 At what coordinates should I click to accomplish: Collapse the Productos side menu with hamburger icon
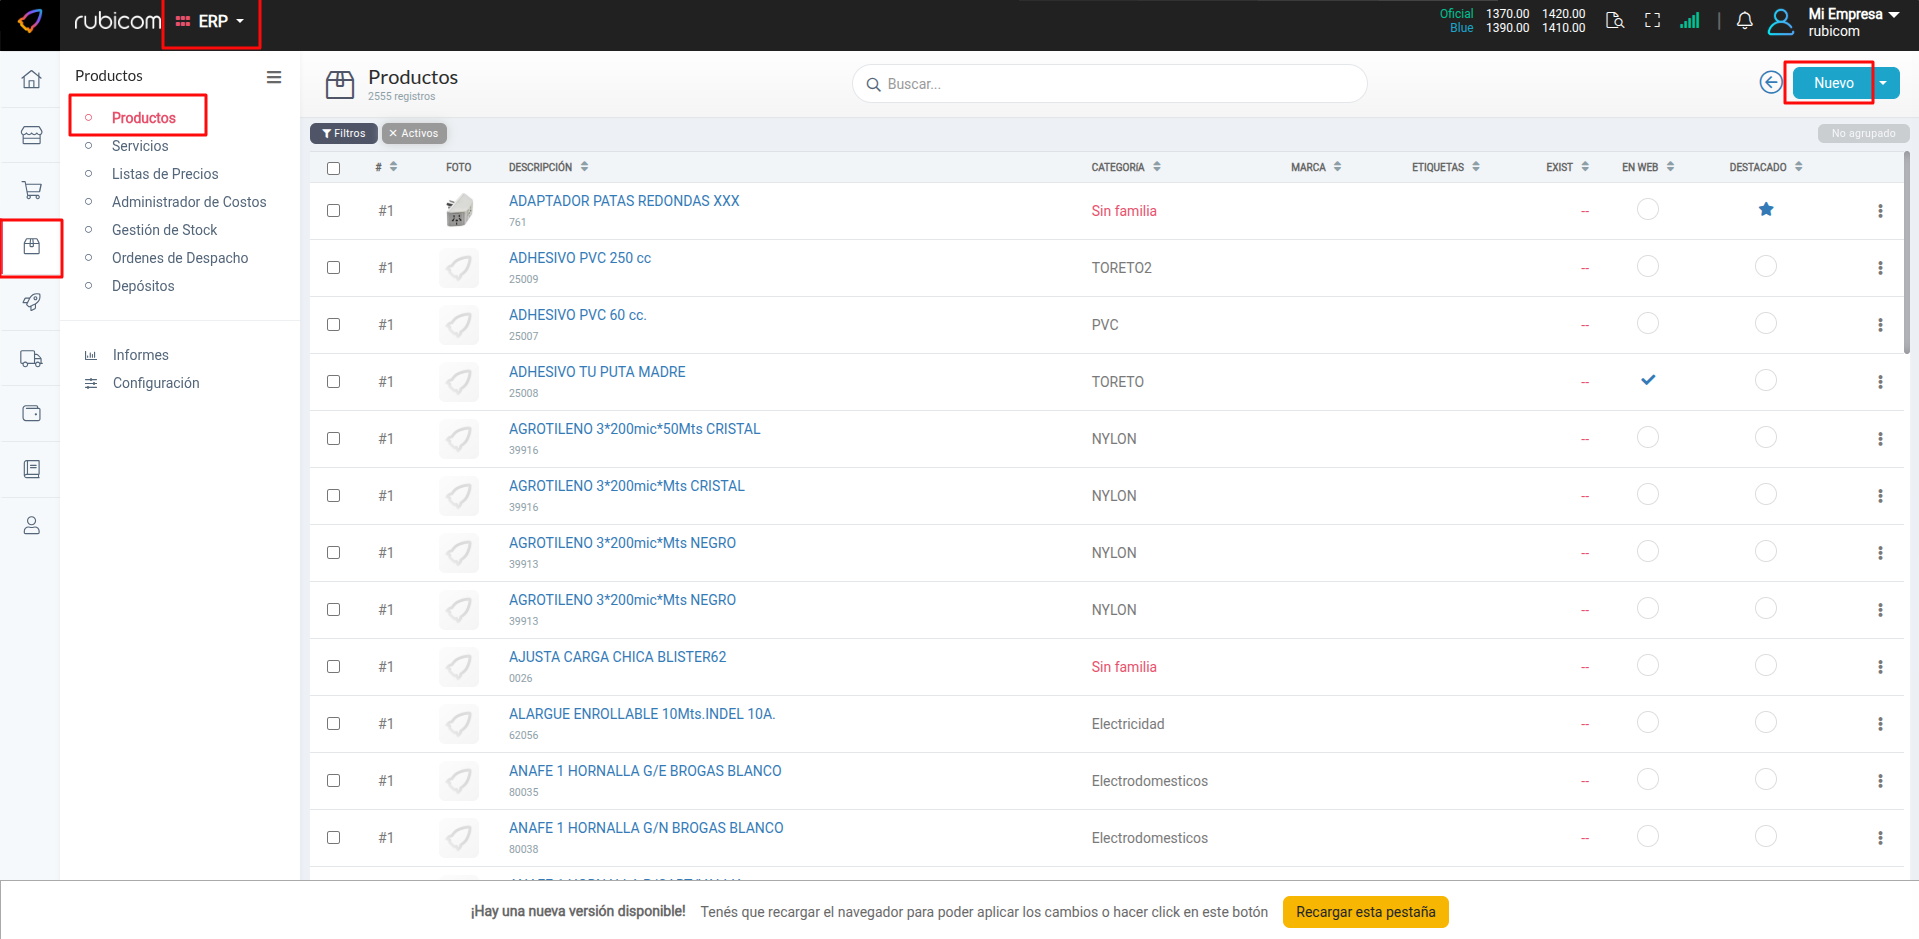[273, 77]
